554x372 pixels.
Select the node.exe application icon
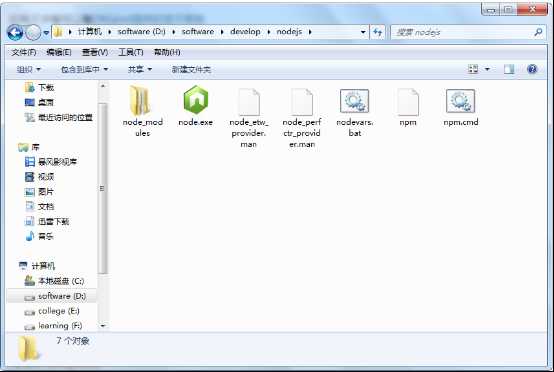coord(195,100)
